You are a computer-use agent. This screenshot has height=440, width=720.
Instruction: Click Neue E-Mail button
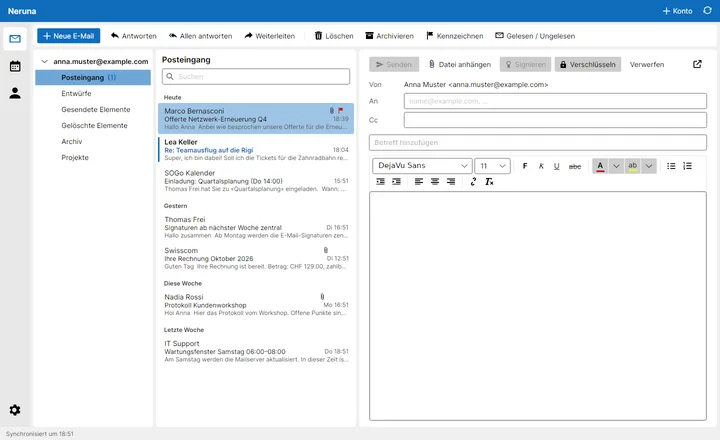click(x=68, y=36)
